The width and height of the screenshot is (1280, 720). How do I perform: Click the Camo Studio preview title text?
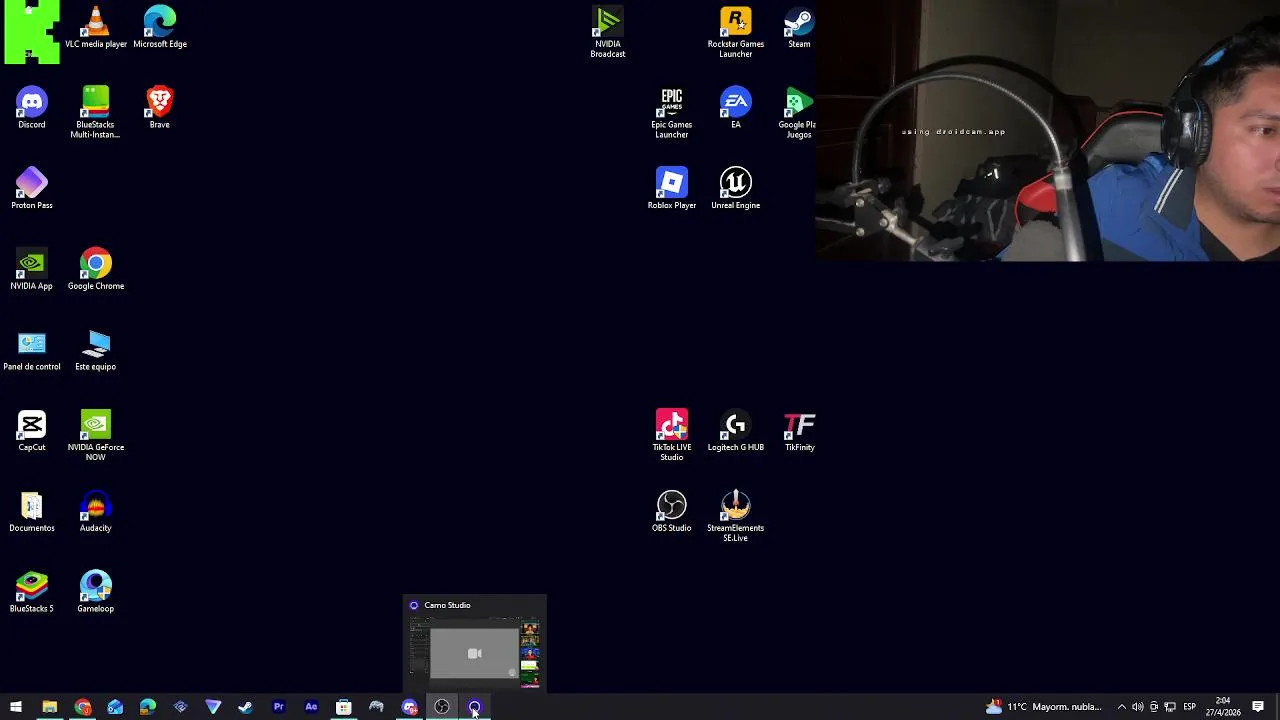click(447, 605)
